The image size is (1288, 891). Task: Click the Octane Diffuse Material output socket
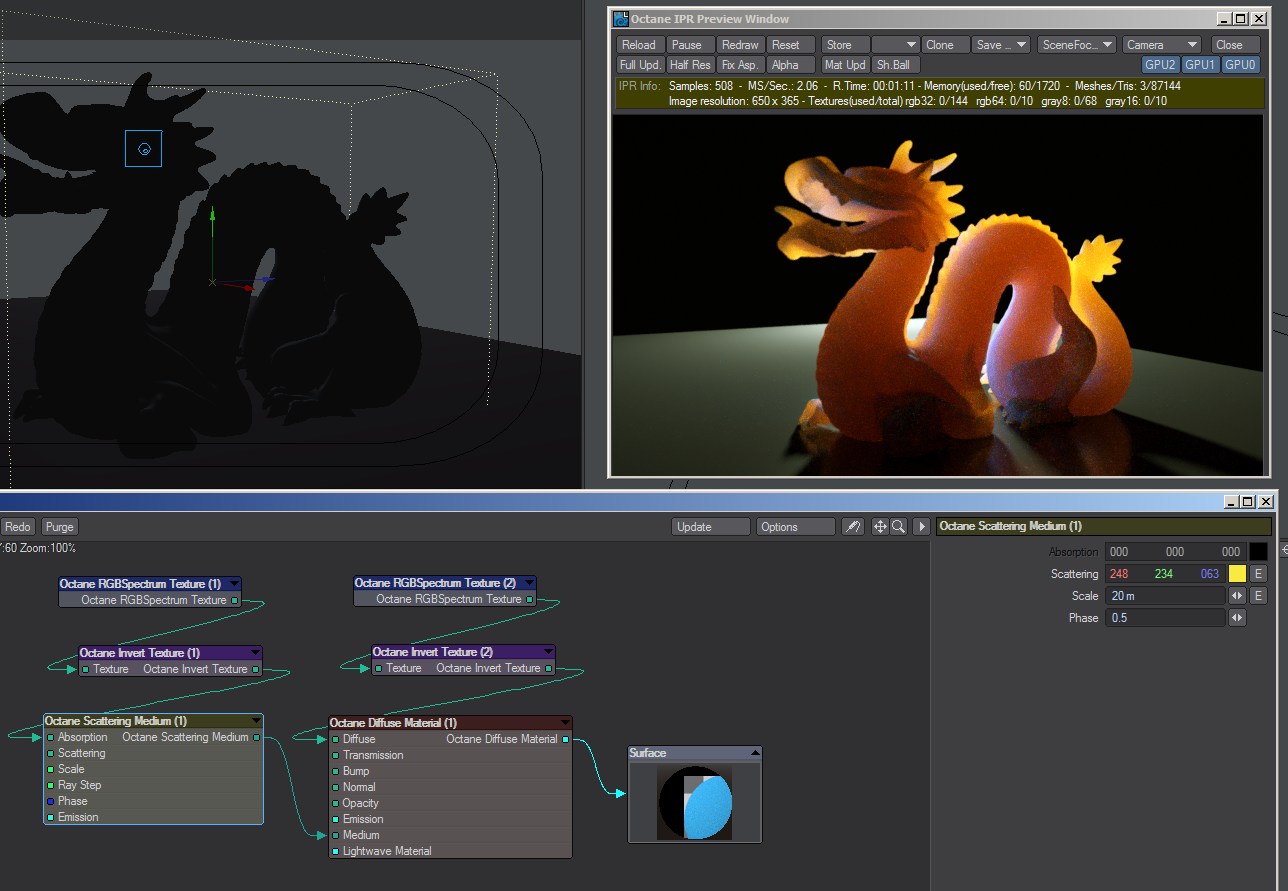(566, 740)
